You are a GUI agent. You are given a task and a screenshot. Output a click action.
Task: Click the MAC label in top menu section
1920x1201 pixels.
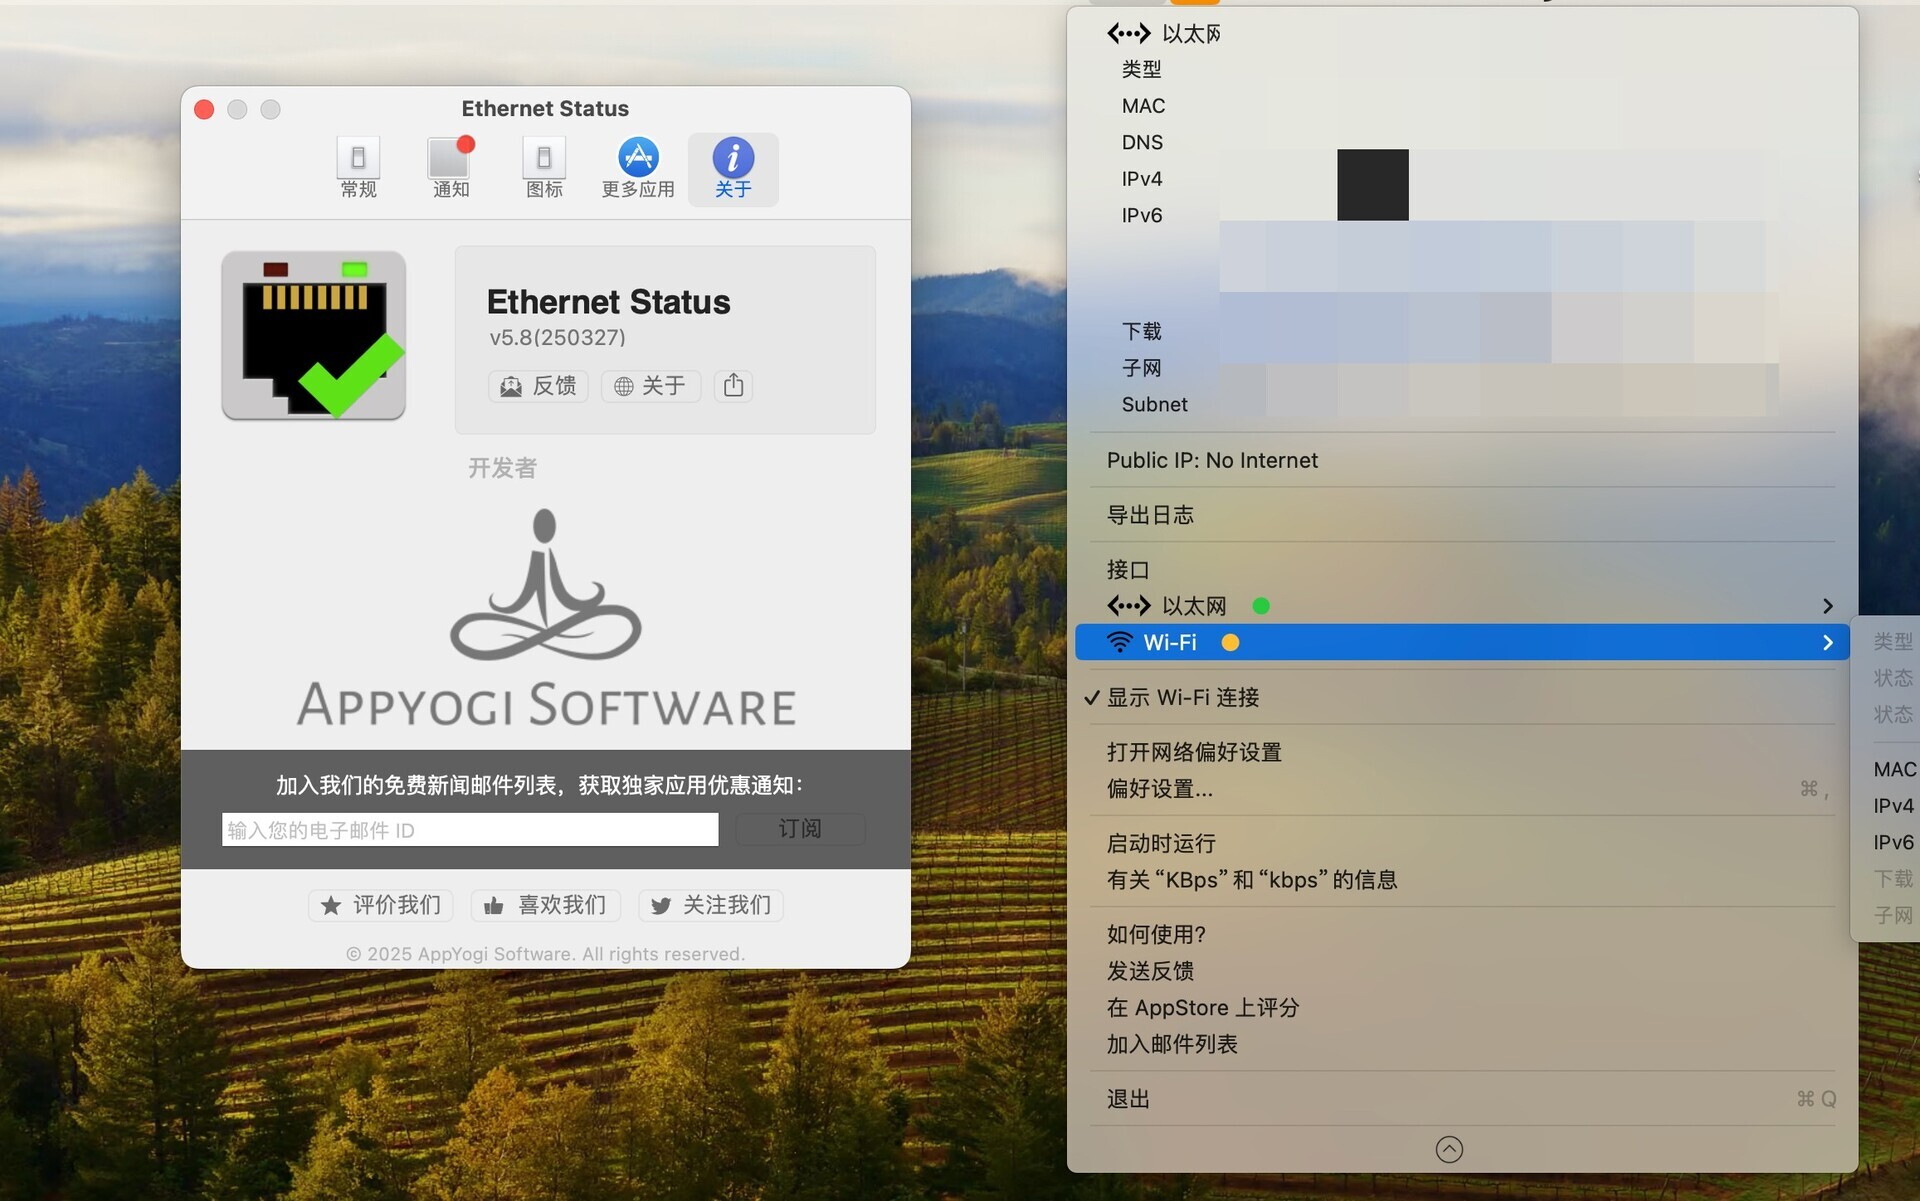click(x=1143, y=106)
